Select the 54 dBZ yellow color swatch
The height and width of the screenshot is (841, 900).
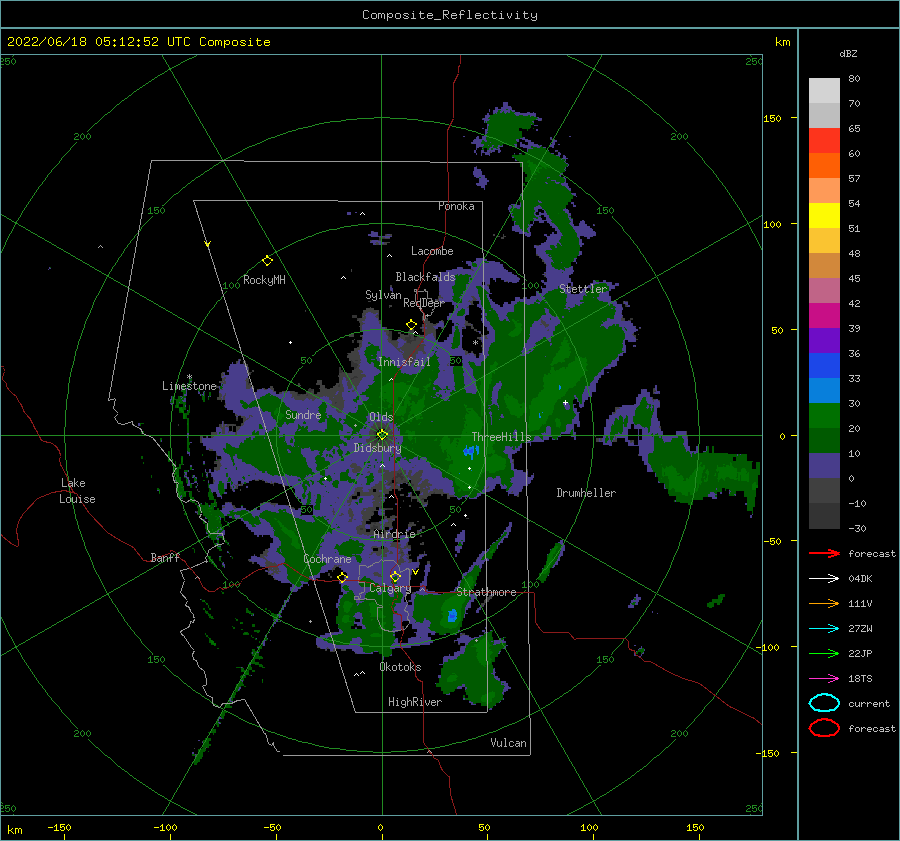824,215
